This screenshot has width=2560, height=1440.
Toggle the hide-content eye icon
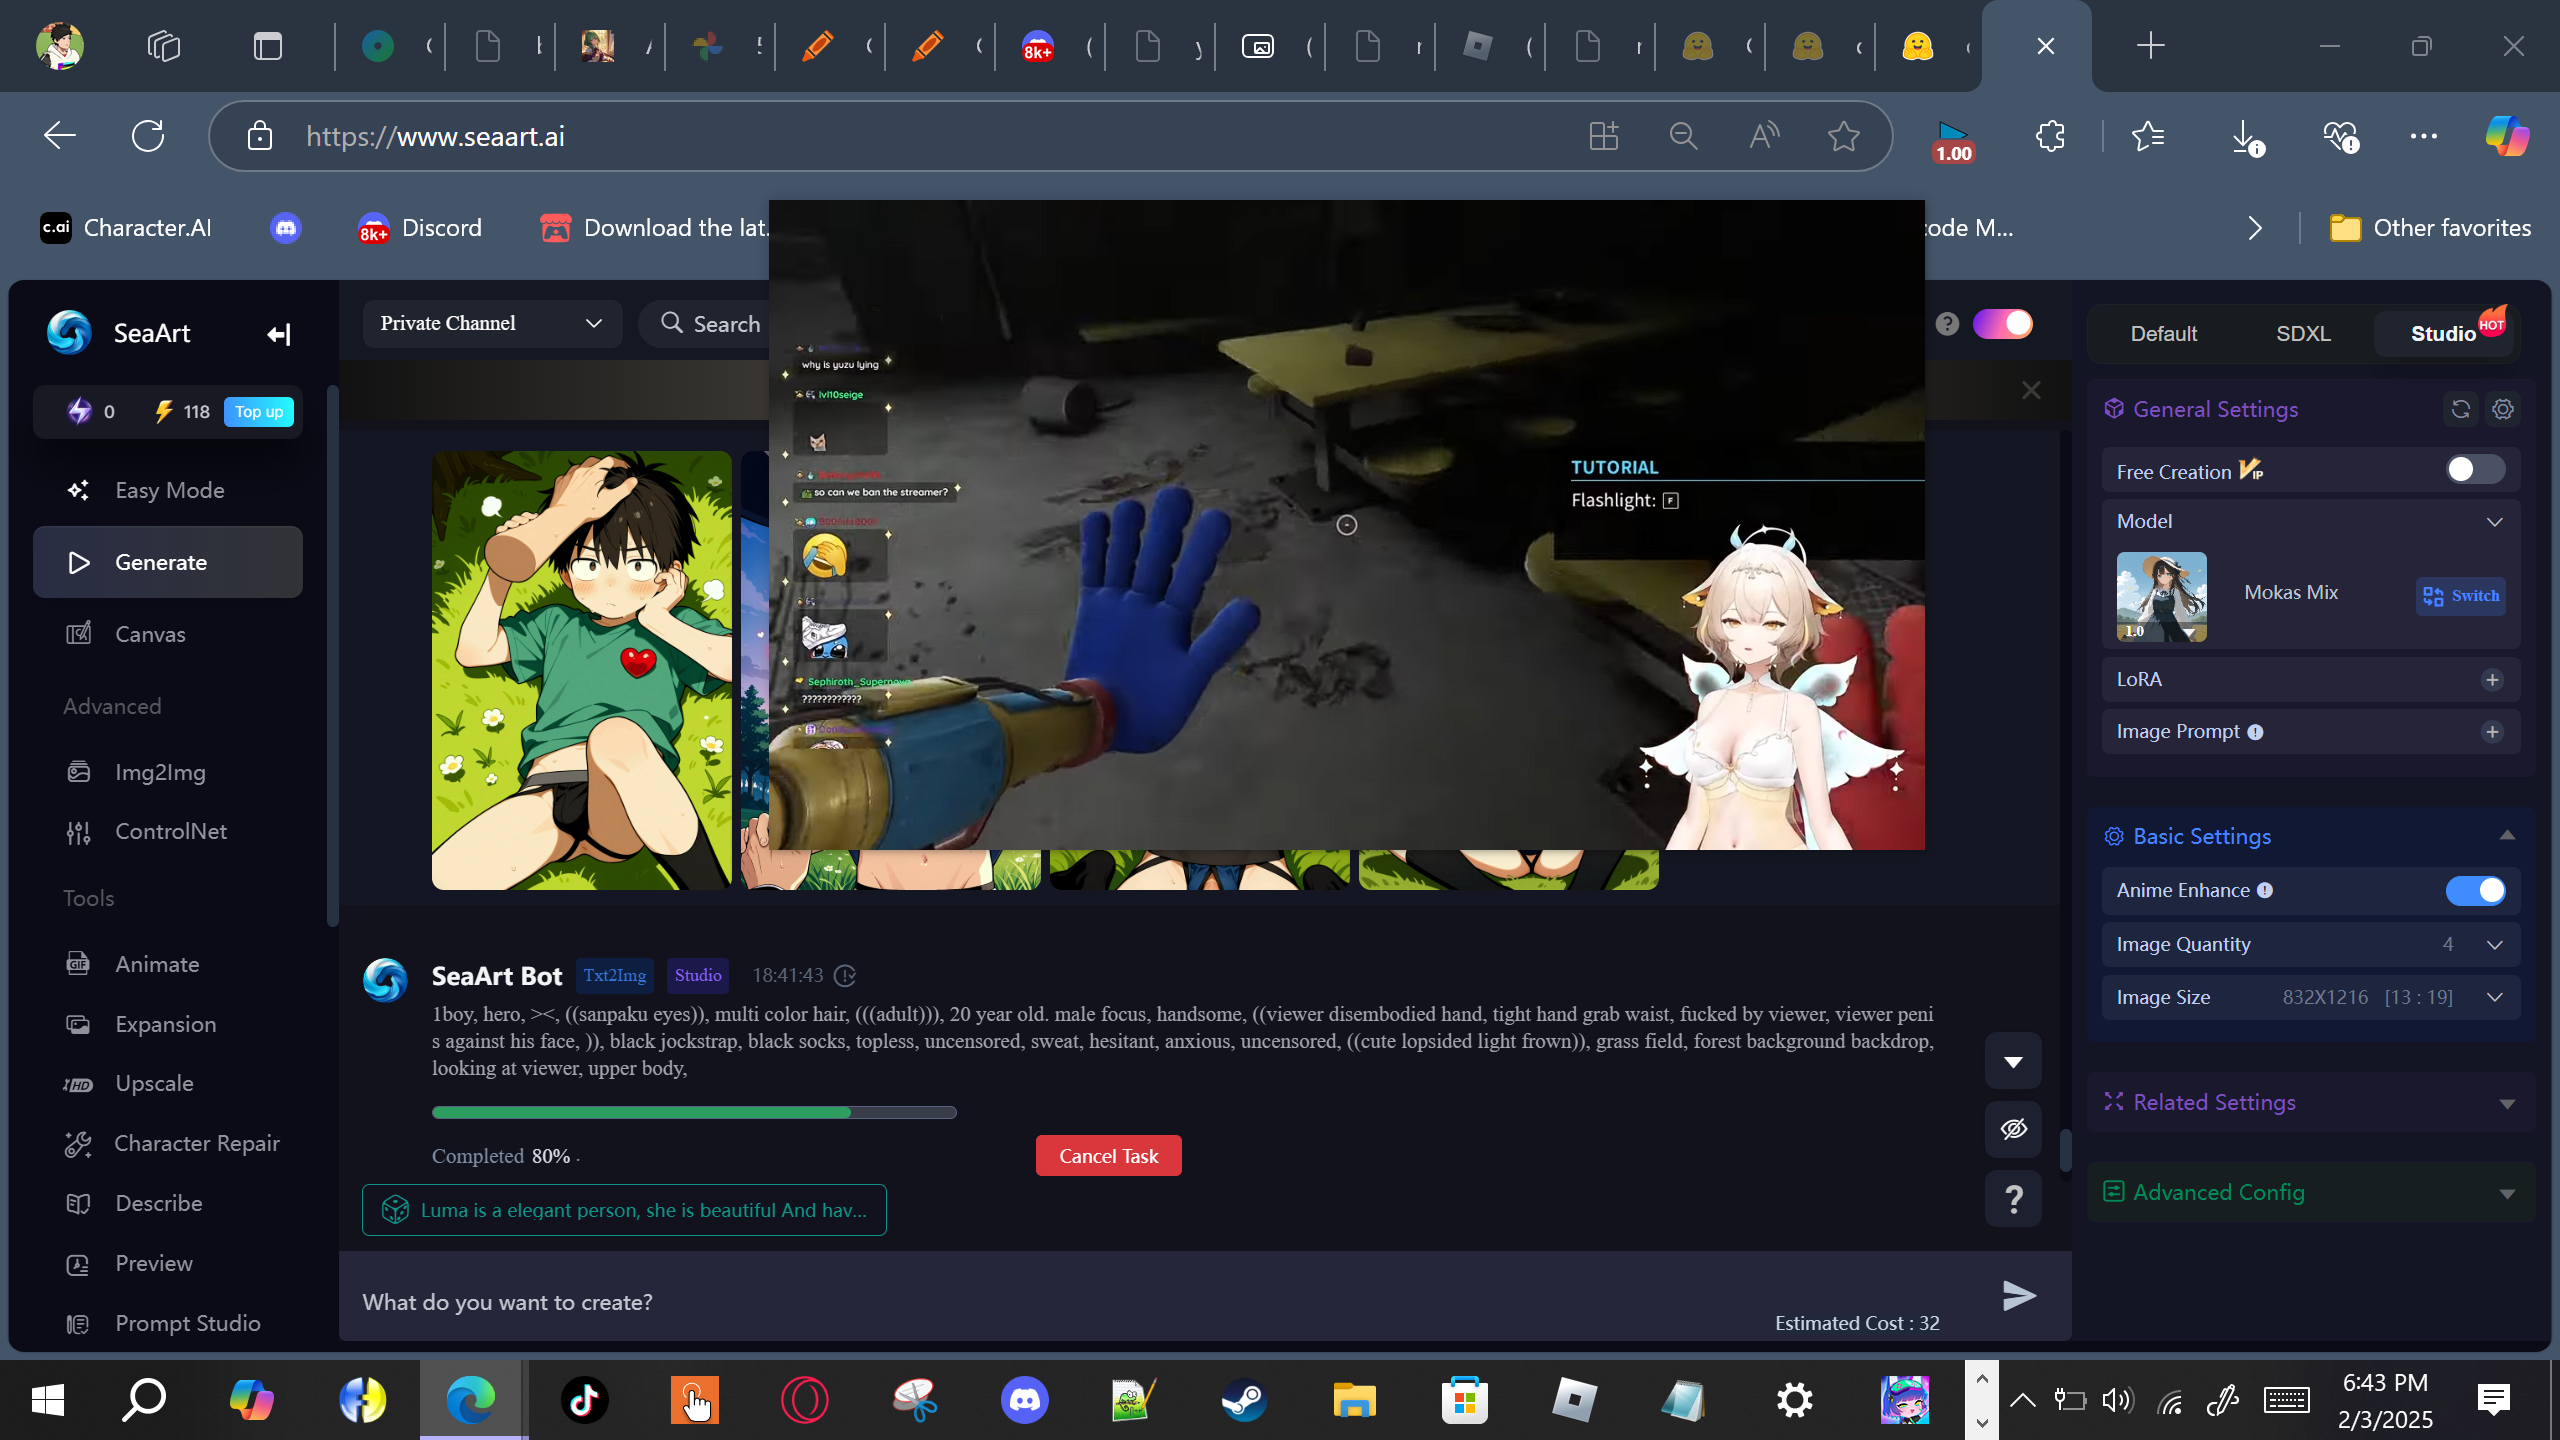(2013, 1129)
